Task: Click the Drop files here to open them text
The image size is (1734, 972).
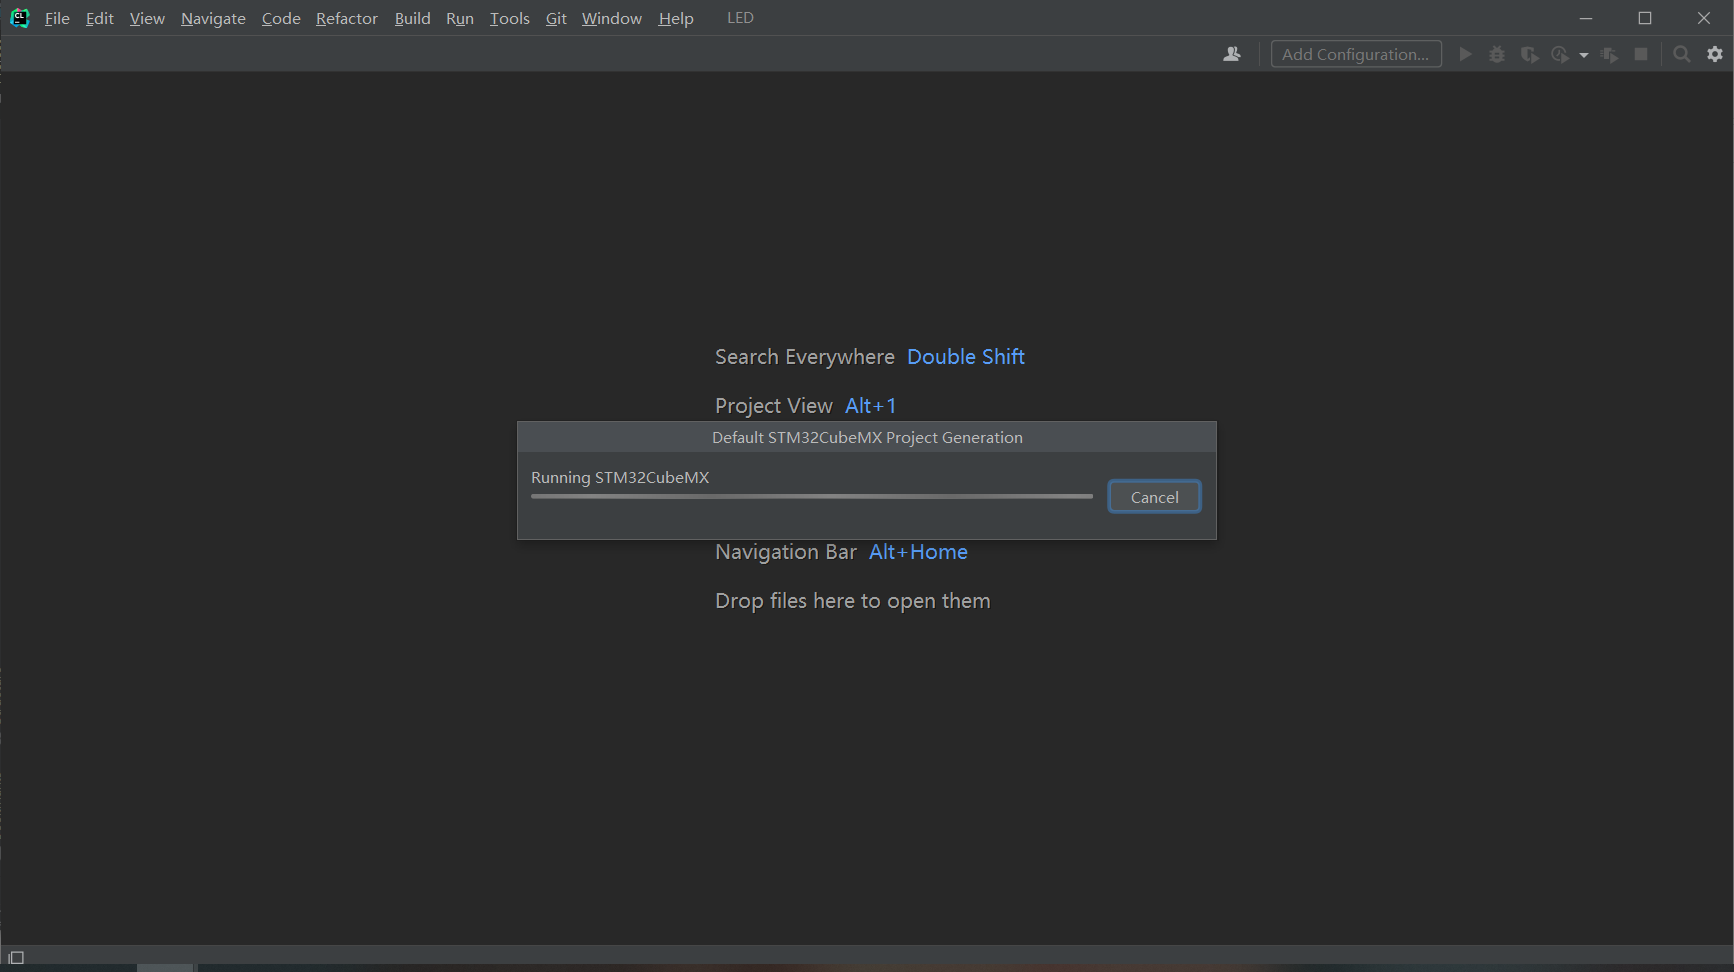Action: pyautogui.click(x=853, y=601)
